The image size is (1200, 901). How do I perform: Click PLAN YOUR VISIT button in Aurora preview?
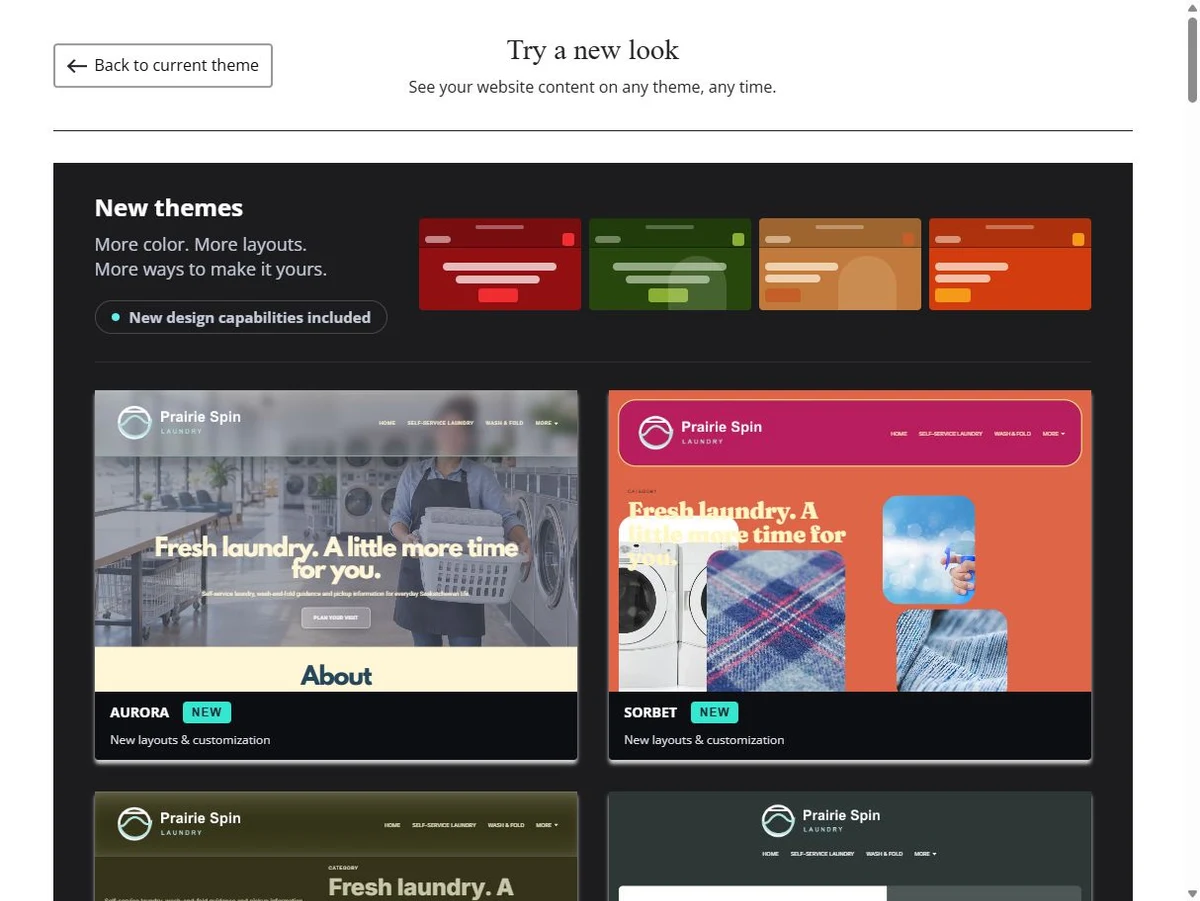[336, 618]
